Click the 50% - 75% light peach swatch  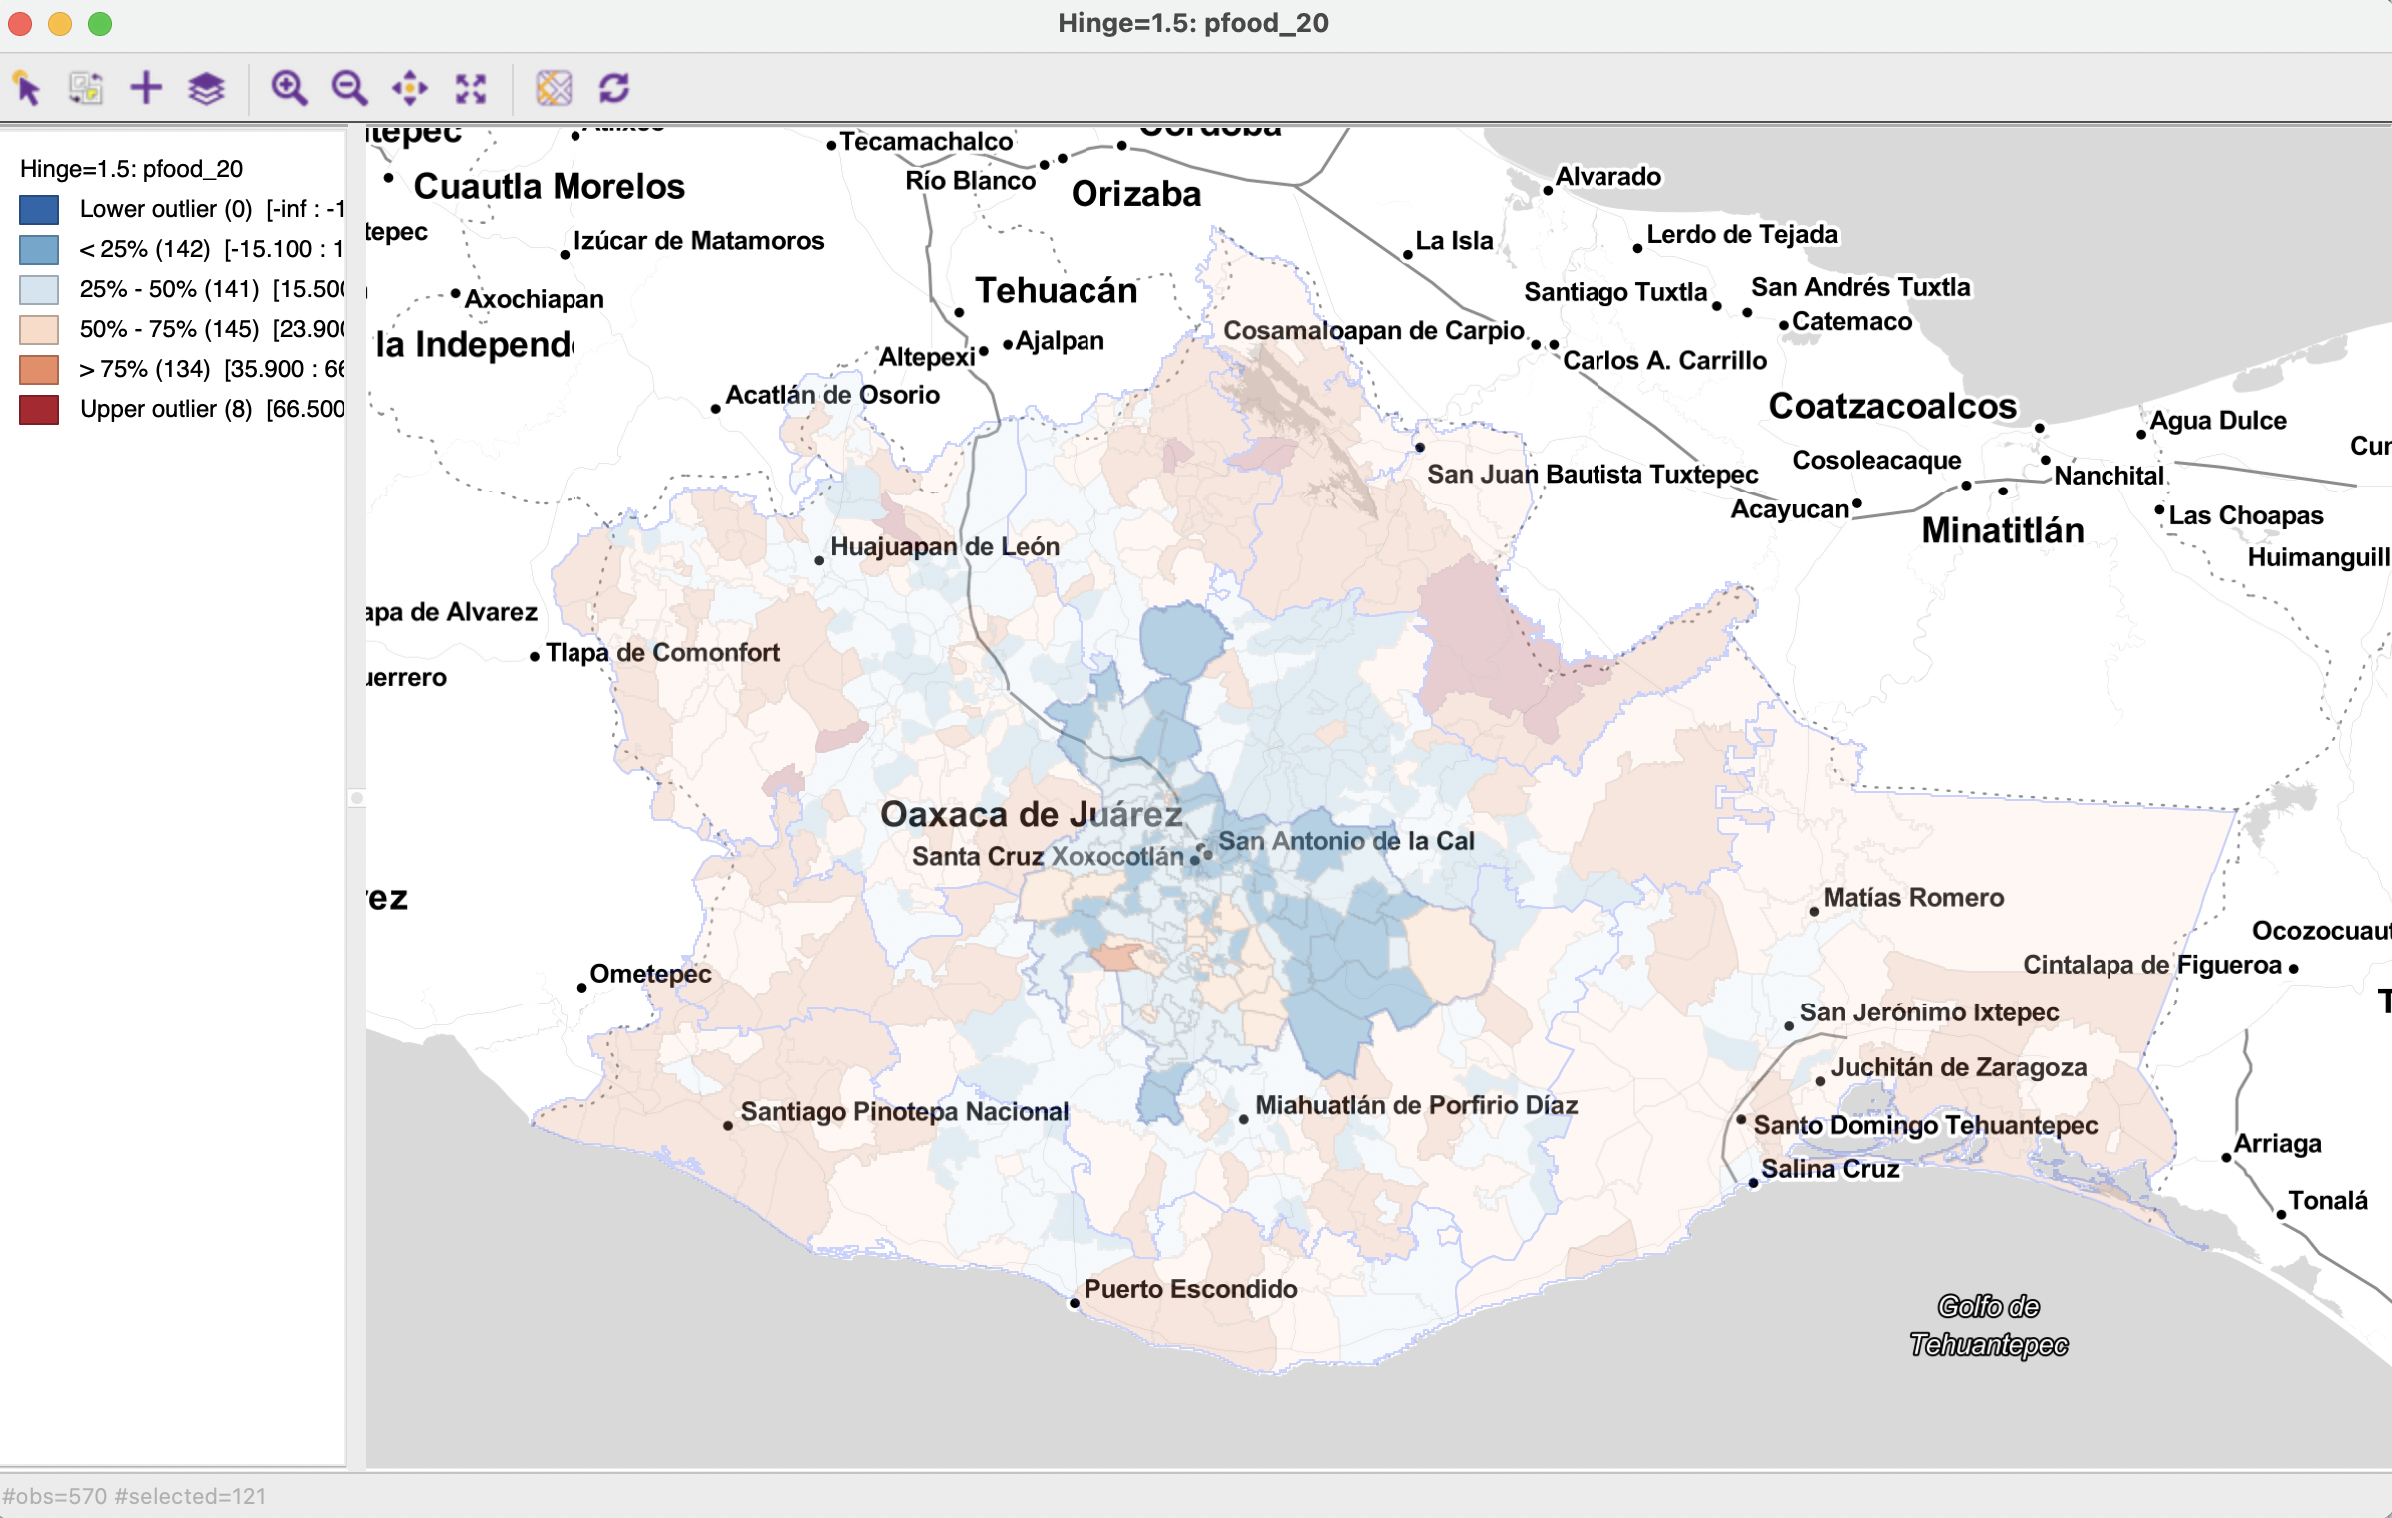click(x=39, y=329)
